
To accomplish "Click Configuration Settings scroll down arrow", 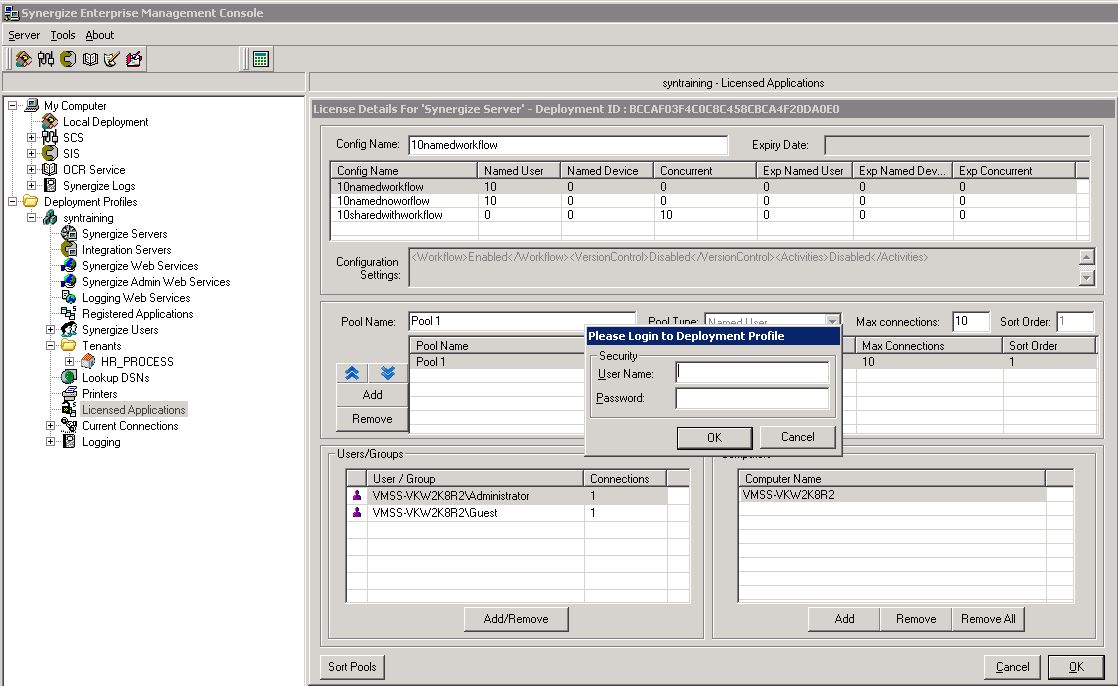I will (x=1087, y=277).
